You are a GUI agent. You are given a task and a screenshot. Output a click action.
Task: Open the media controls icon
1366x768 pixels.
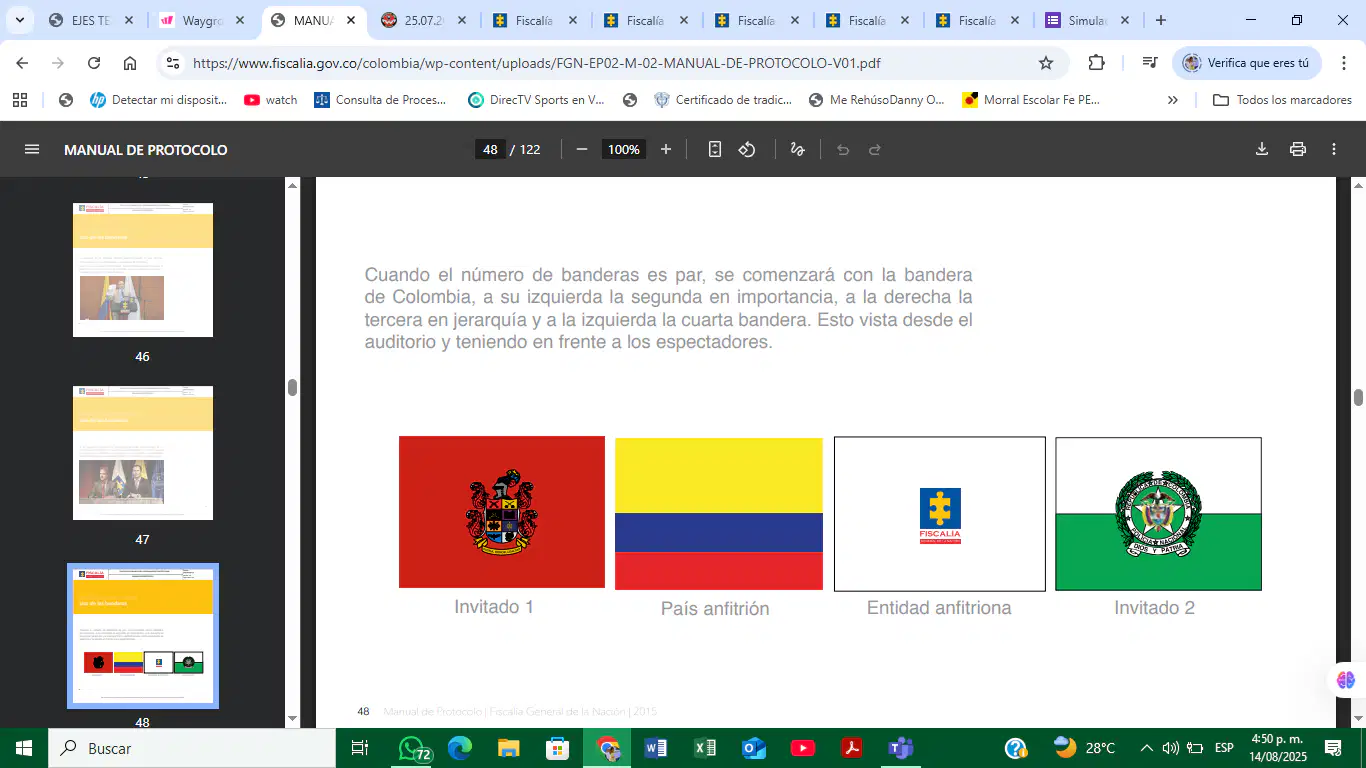[1150, 63]
